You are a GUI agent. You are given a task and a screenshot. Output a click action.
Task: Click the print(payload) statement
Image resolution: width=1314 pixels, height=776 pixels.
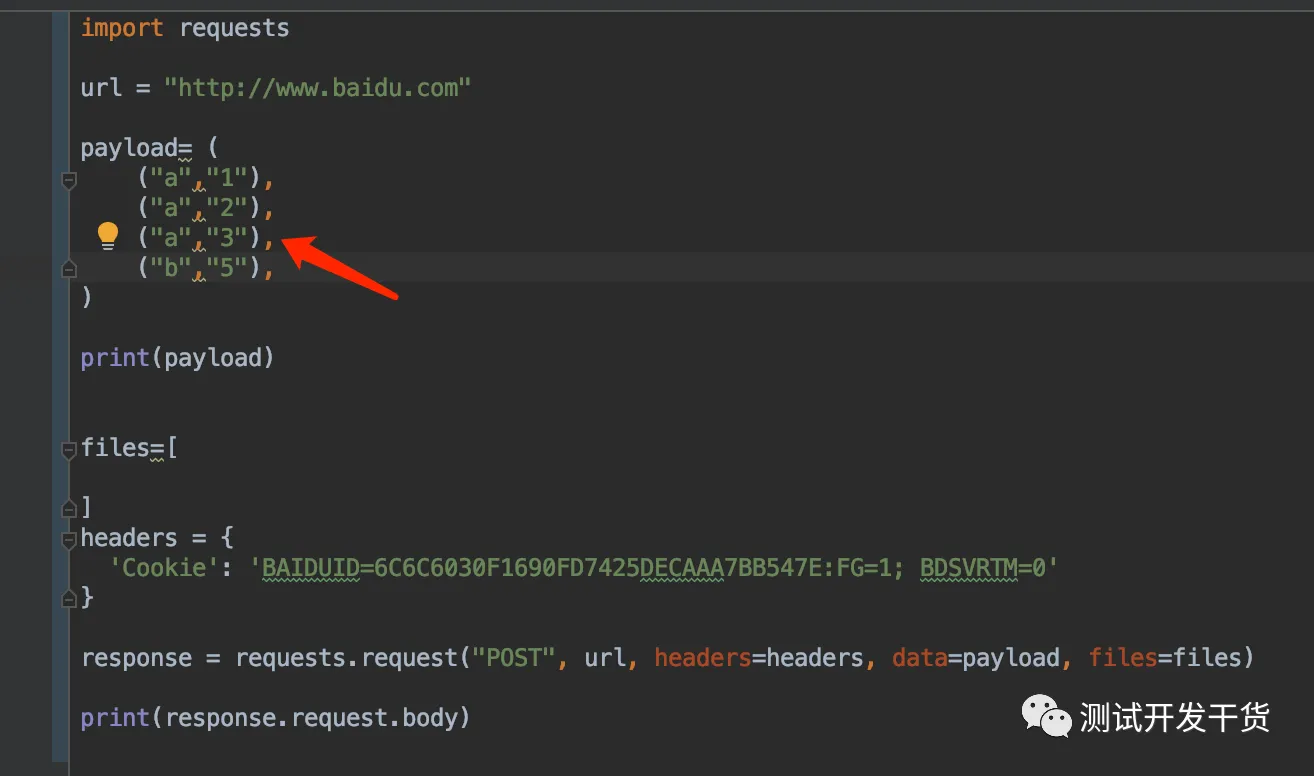177,358
